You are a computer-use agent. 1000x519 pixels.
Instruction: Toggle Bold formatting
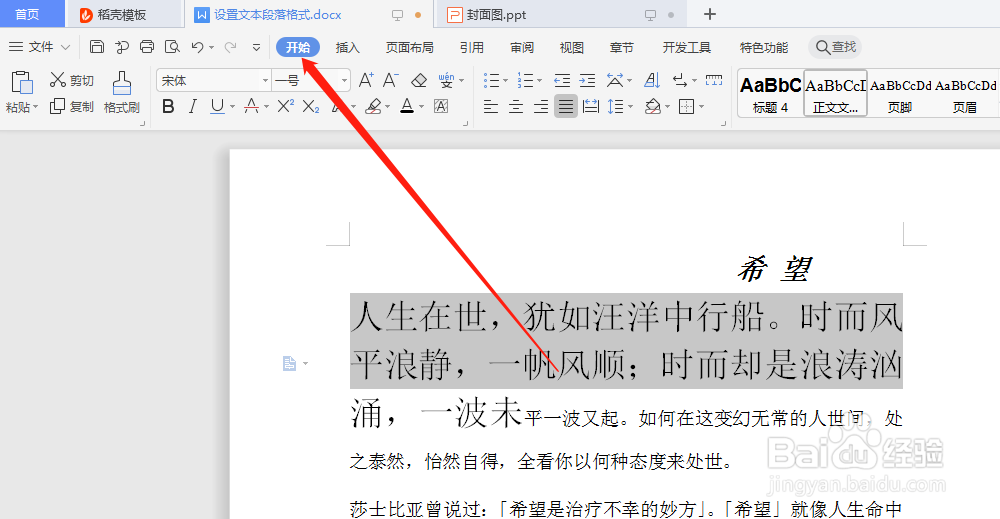pos(168,106)
